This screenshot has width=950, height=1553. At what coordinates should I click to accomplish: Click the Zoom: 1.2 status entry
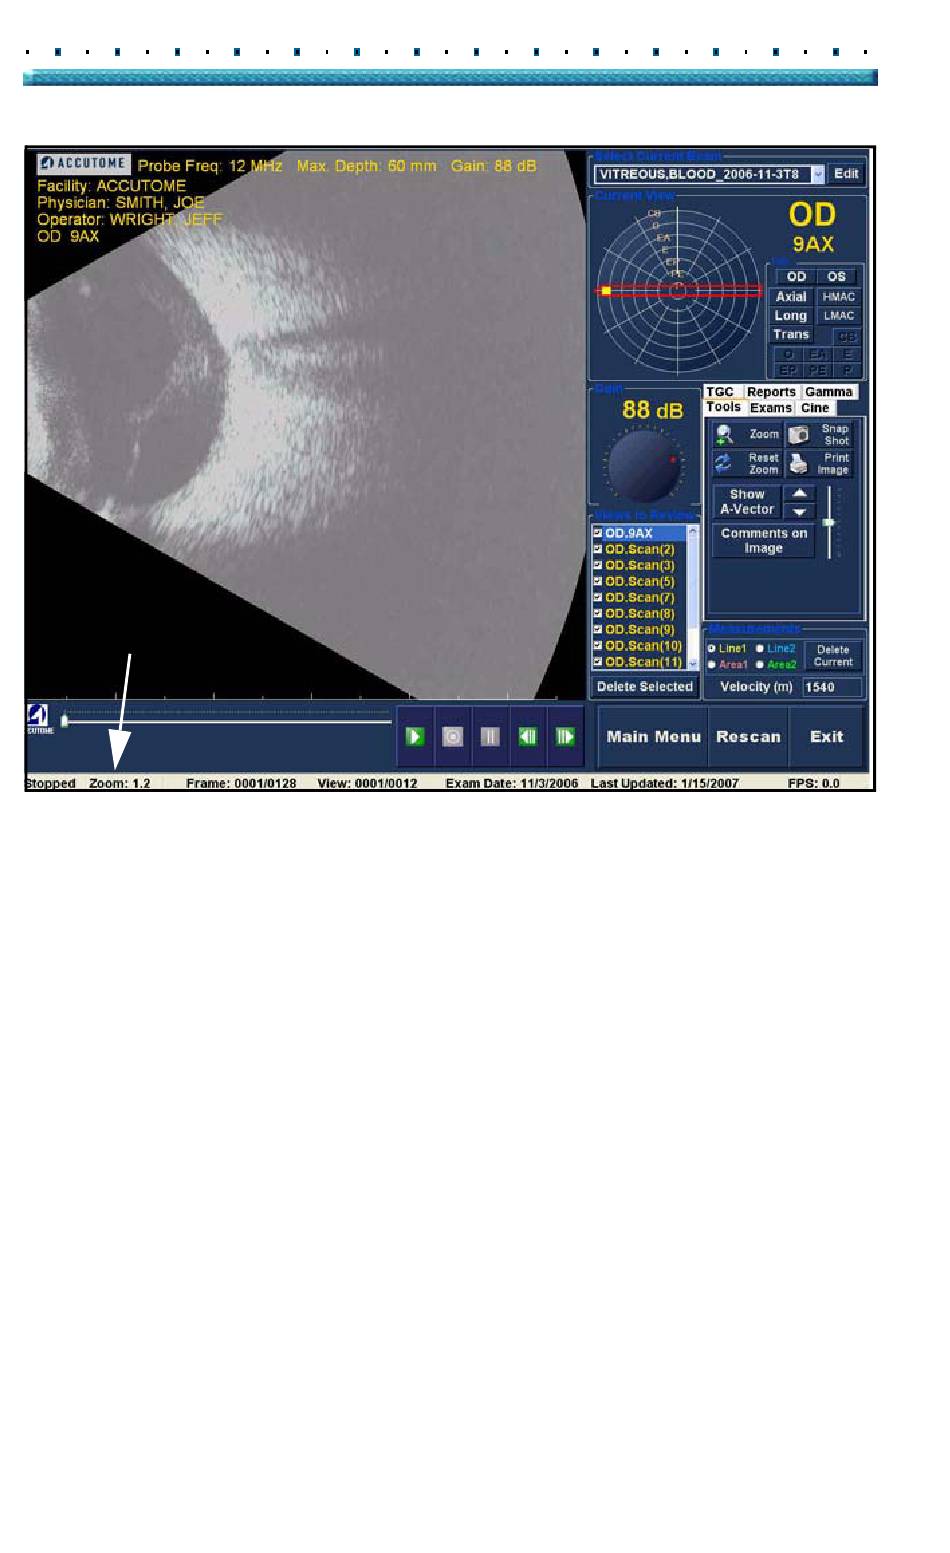(120, 783)
